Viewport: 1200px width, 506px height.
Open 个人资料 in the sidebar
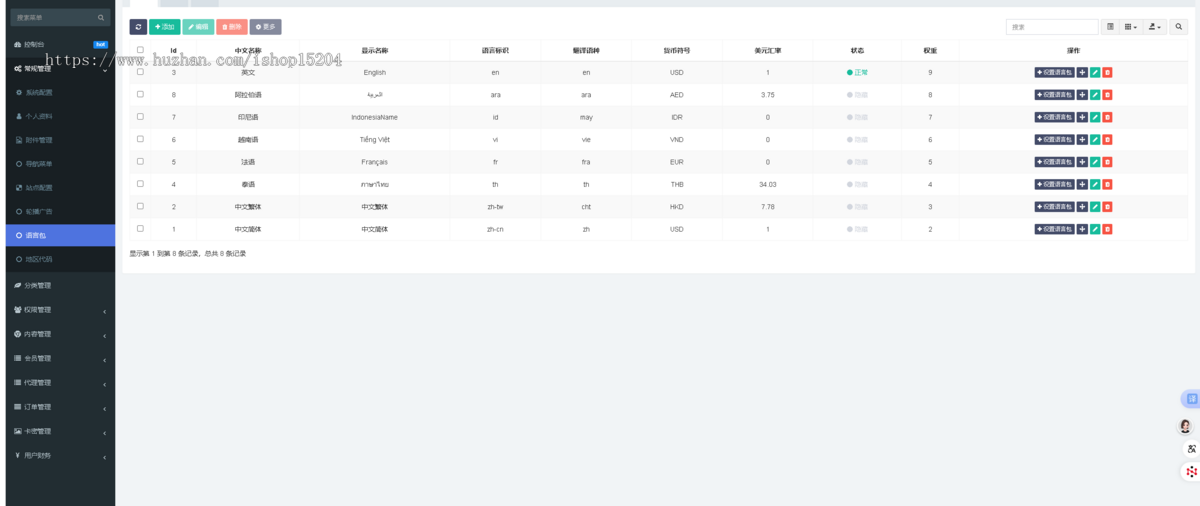(x=60, y=116)
